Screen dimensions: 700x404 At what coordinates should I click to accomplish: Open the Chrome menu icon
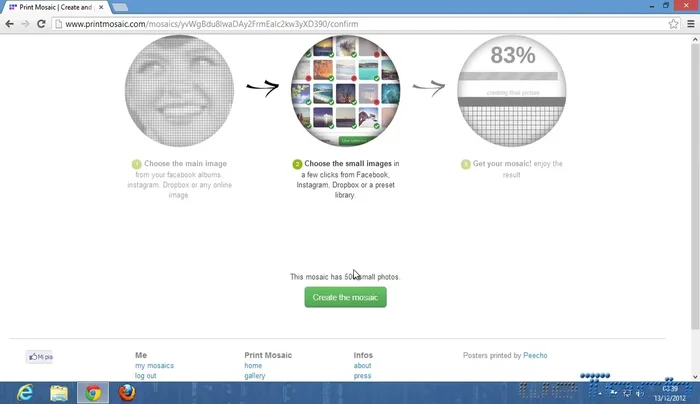pyautogui.click(x=688, y=23)
